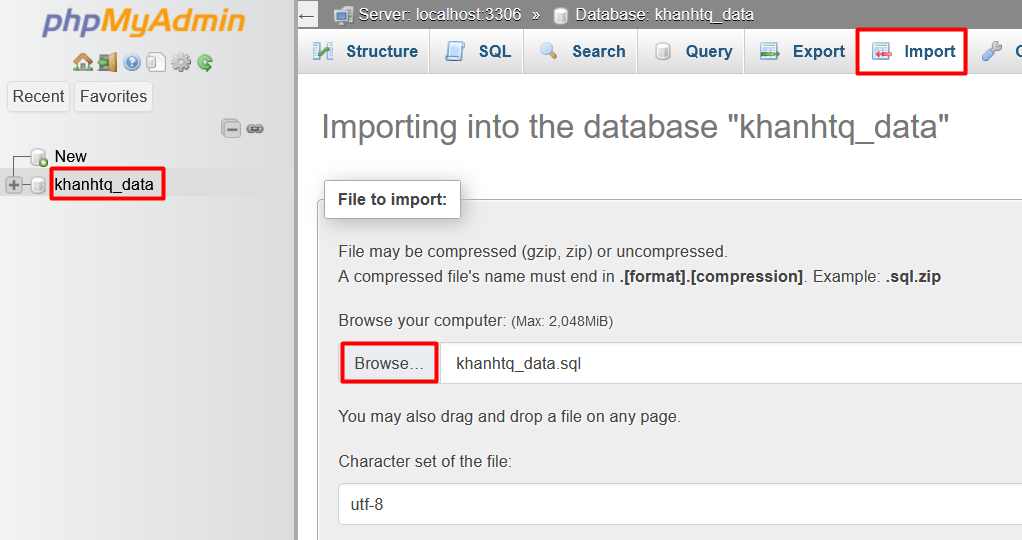Open the MySQL documentation pages icon
This screenshot has width=1022, height=540.
click(156, 62)
